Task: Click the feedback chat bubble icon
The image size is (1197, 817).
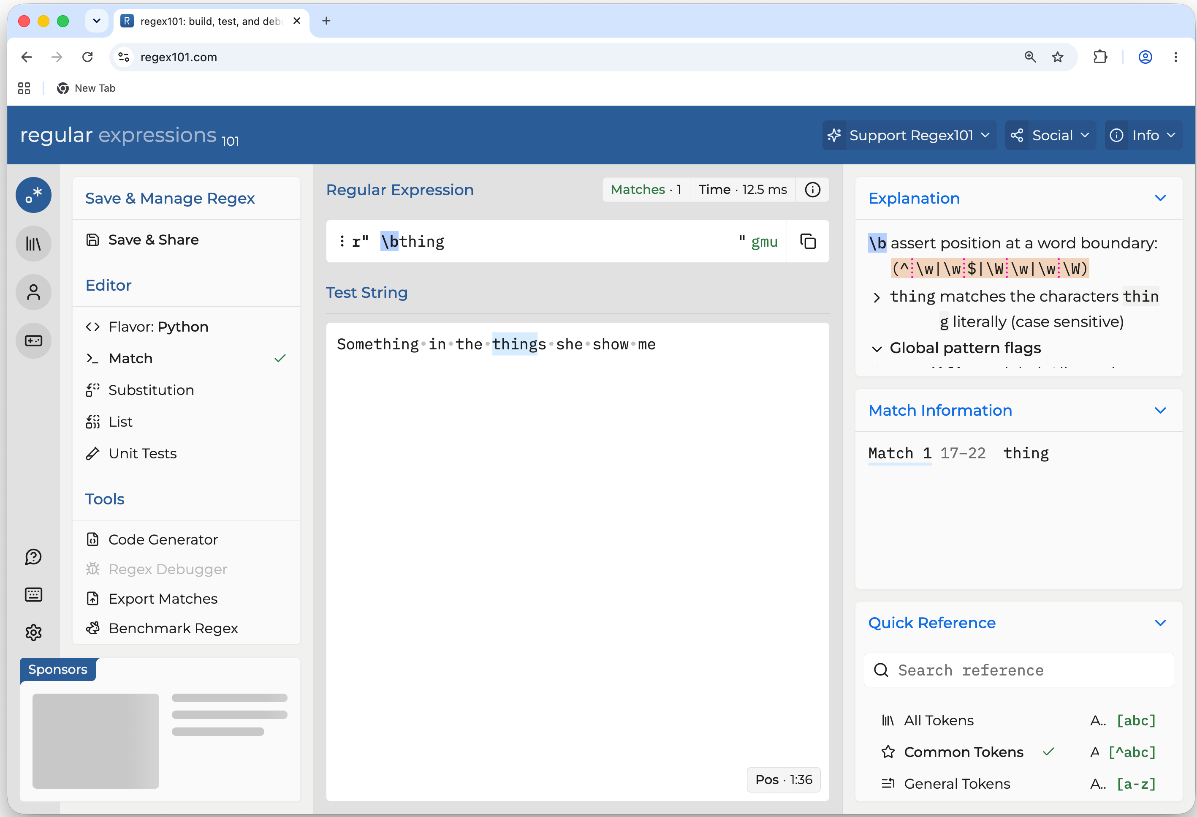Action: tap(34, 557)
